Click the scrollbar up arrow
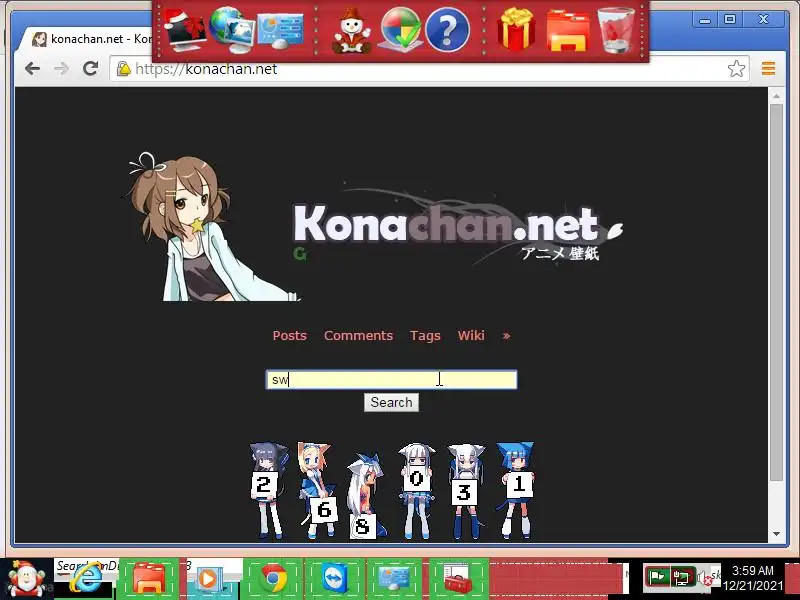The width and height of the screenshot is (800, 600). pos(776,96)
